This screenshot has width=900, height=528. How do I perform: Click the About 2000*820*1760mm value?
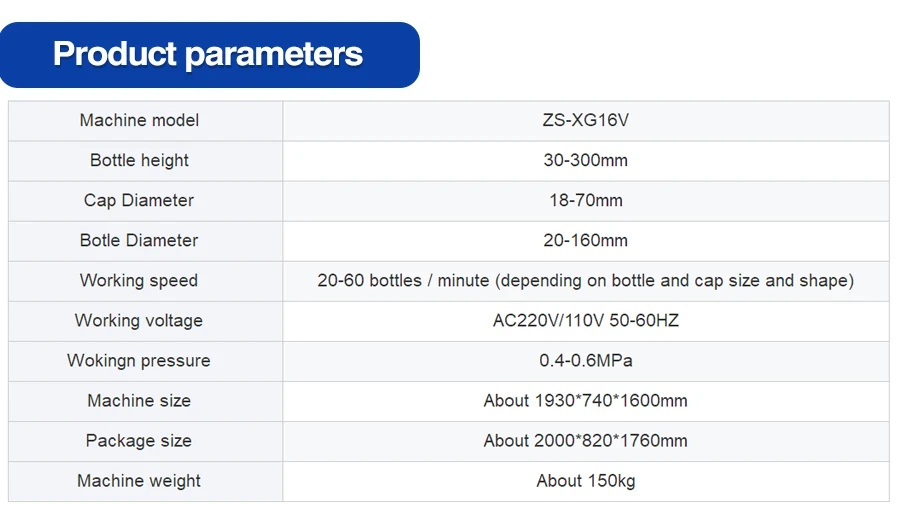tap(585, 441)
